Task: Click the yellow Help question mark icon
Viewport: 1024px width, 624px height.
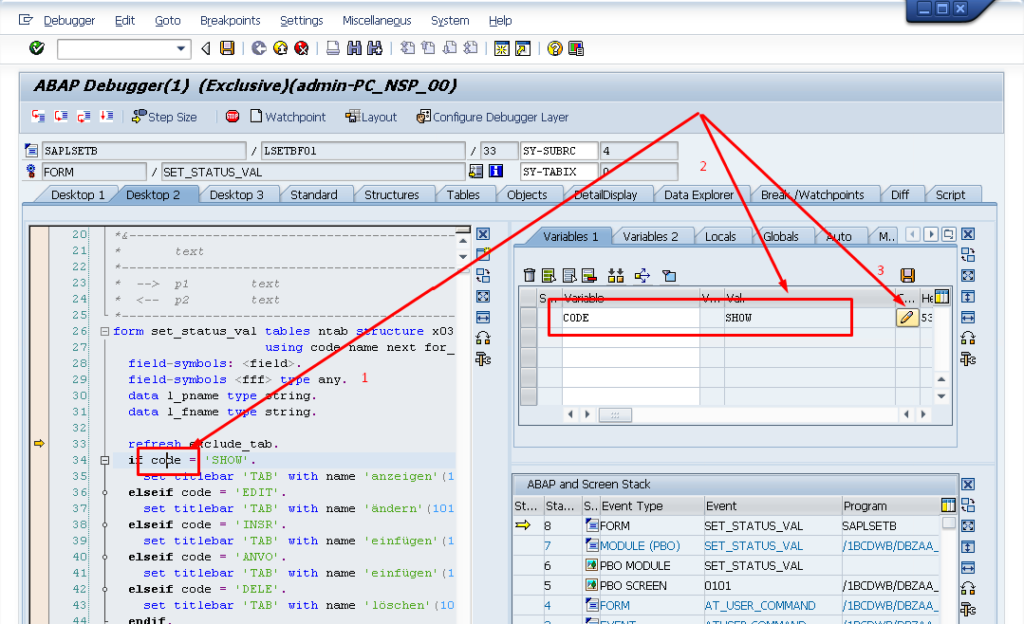Action: [553, 48]
